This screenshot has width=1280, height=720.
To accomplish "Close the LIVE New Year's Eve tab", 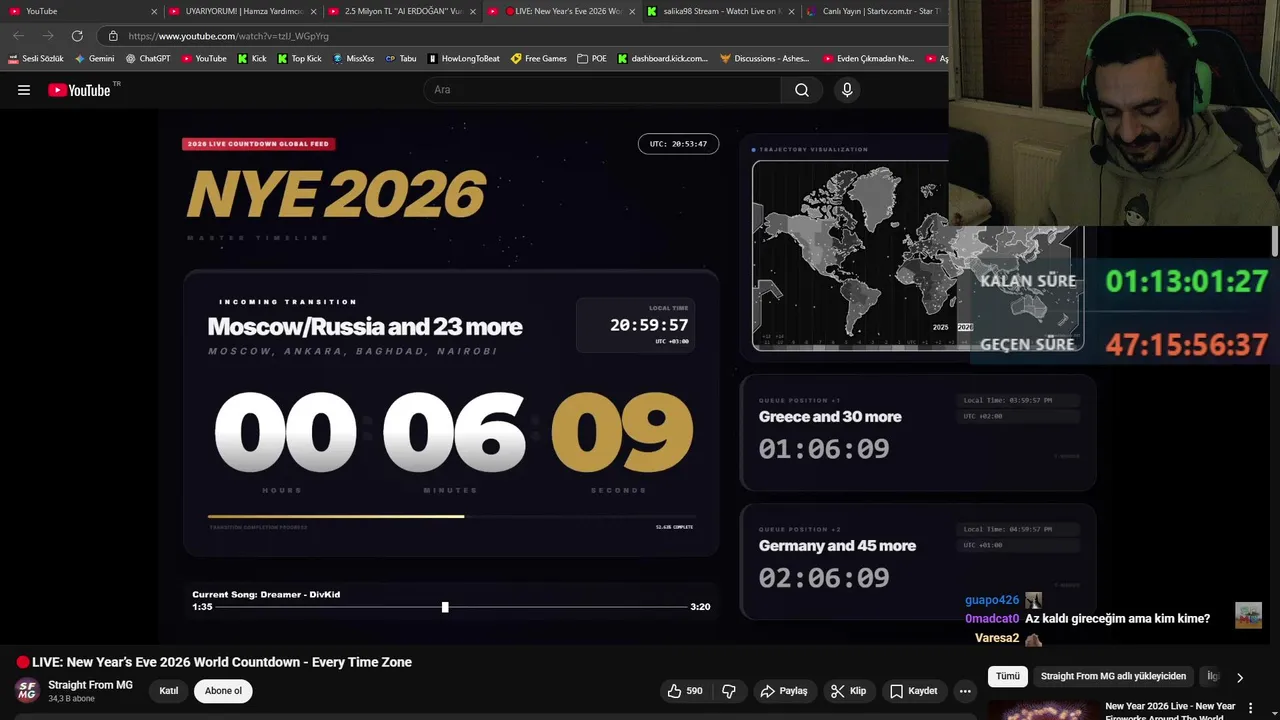I will pyautogui.click(x=632, y=12).
